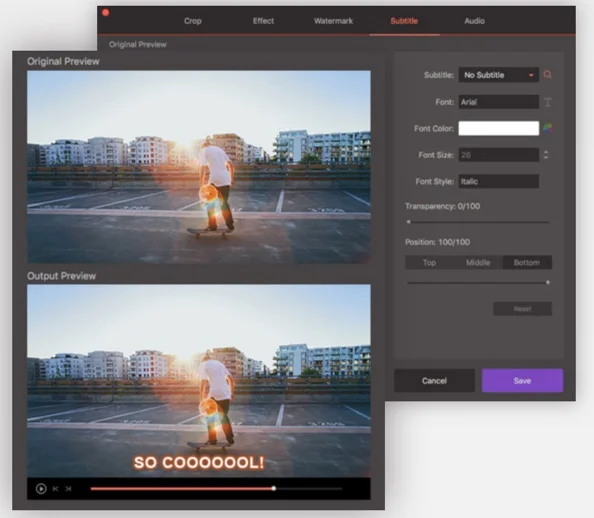Click the white Font Color swatch

[499, 128]
